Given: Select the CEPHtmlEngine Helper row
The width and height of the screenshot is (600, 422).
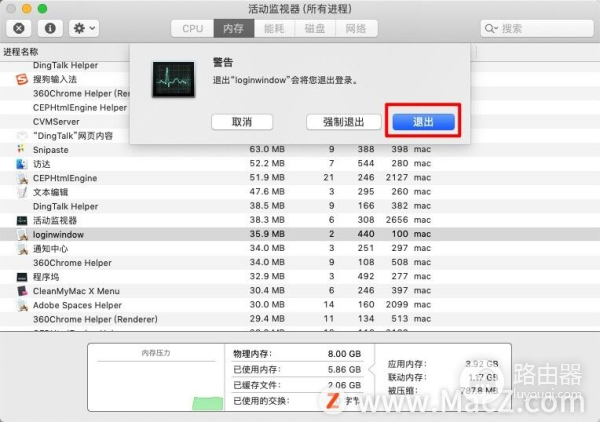Looking at the screenshot, I should [x=65, y=108].
